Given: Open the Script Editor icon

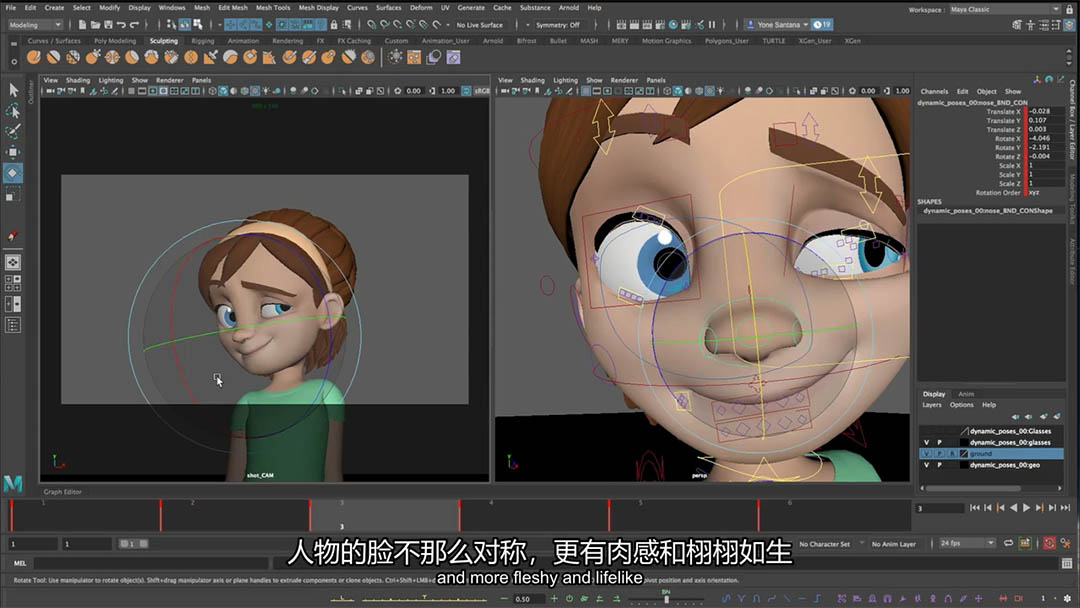Looking at the screenshot, I should point(1067,563).
